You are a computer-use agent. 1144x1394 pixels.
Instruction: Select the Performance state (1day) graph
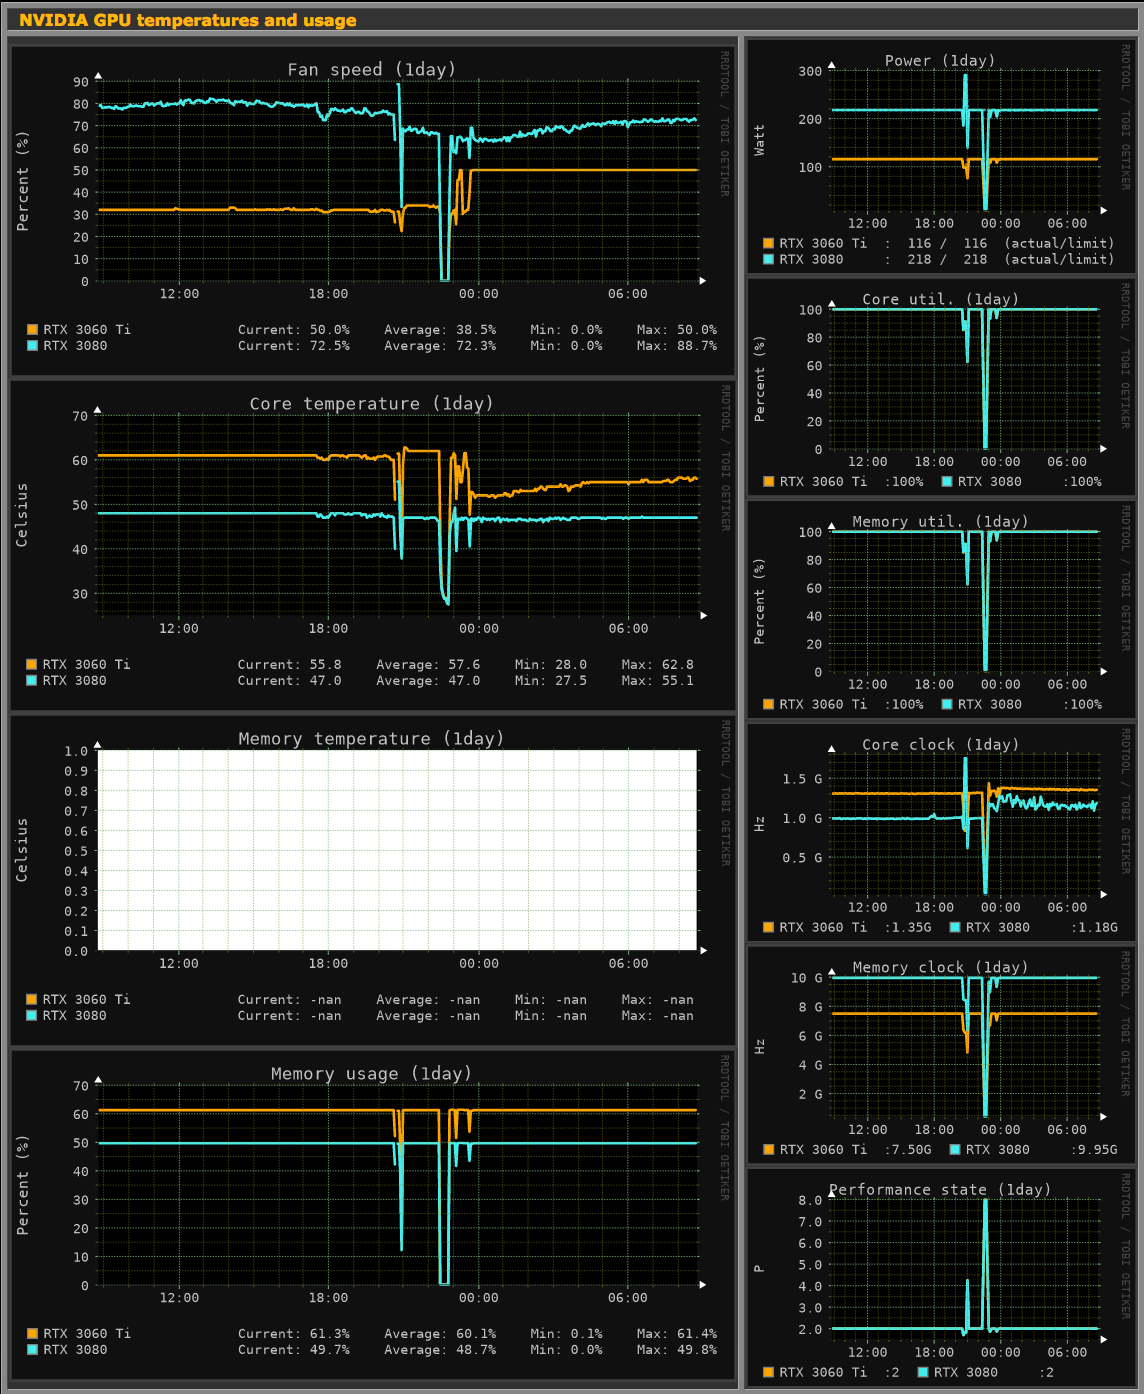(942, 1278)
